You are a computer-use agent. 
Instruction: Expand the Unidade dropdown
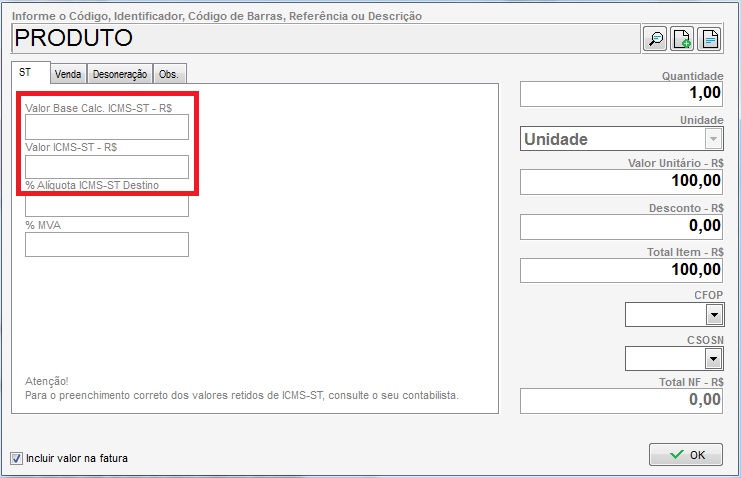[712, 139]
